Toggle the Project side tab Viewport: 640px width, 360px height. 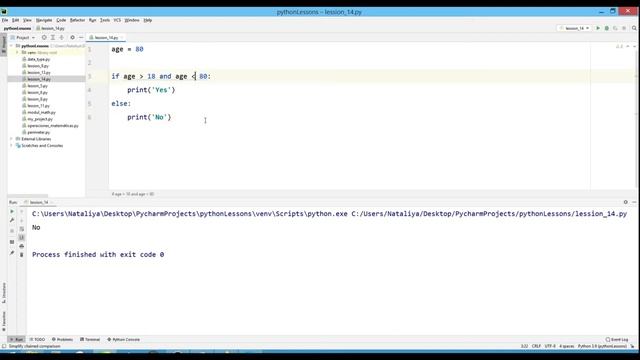[4, 44]
